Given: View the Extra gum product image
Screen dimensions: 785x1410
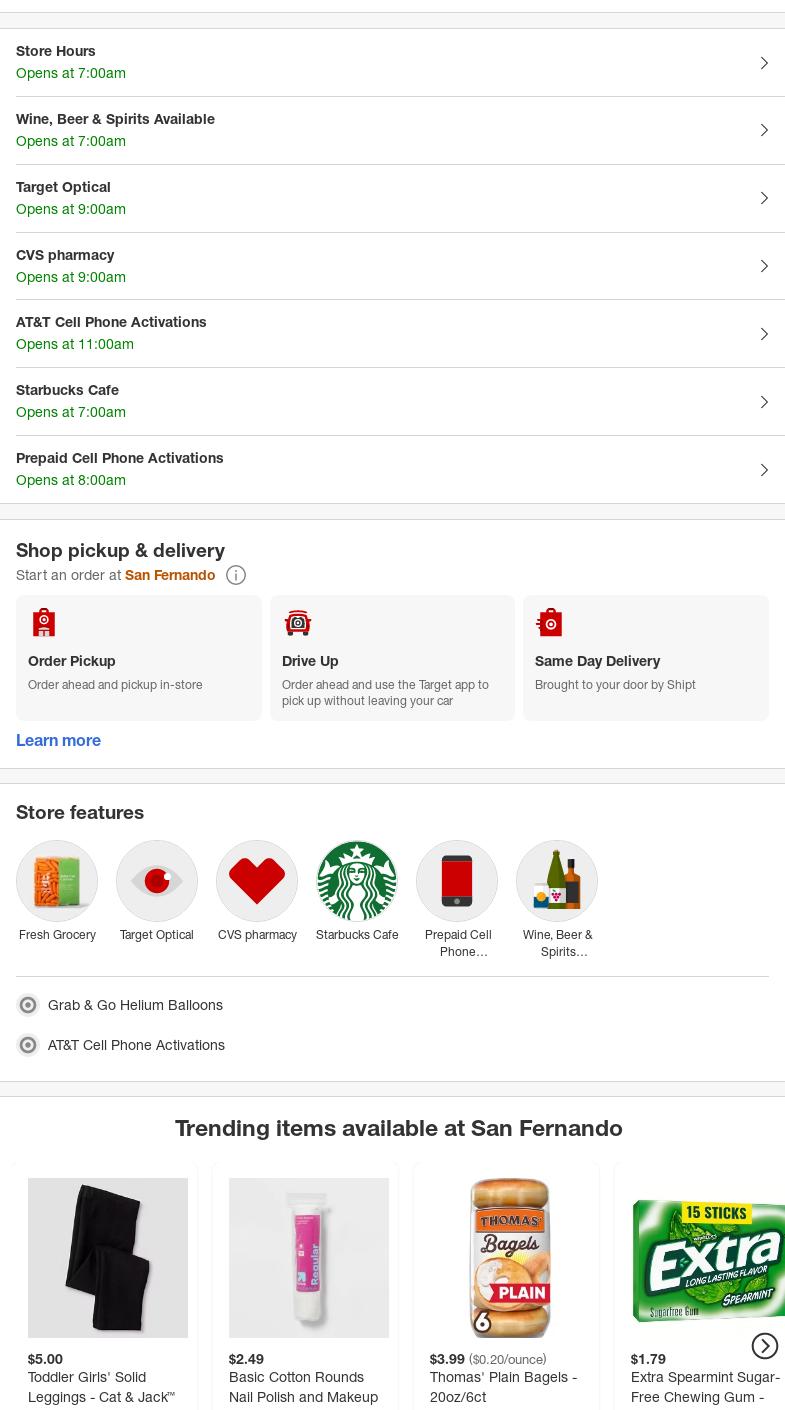Looking at the screenshot, I should point(708,1258).
